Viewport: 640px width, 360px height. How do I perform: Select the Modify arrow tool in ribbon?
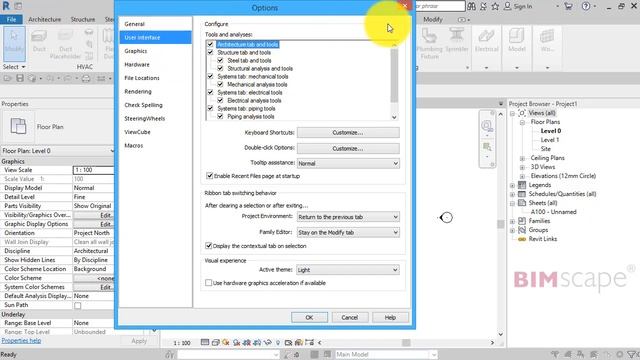click(14, 44)
